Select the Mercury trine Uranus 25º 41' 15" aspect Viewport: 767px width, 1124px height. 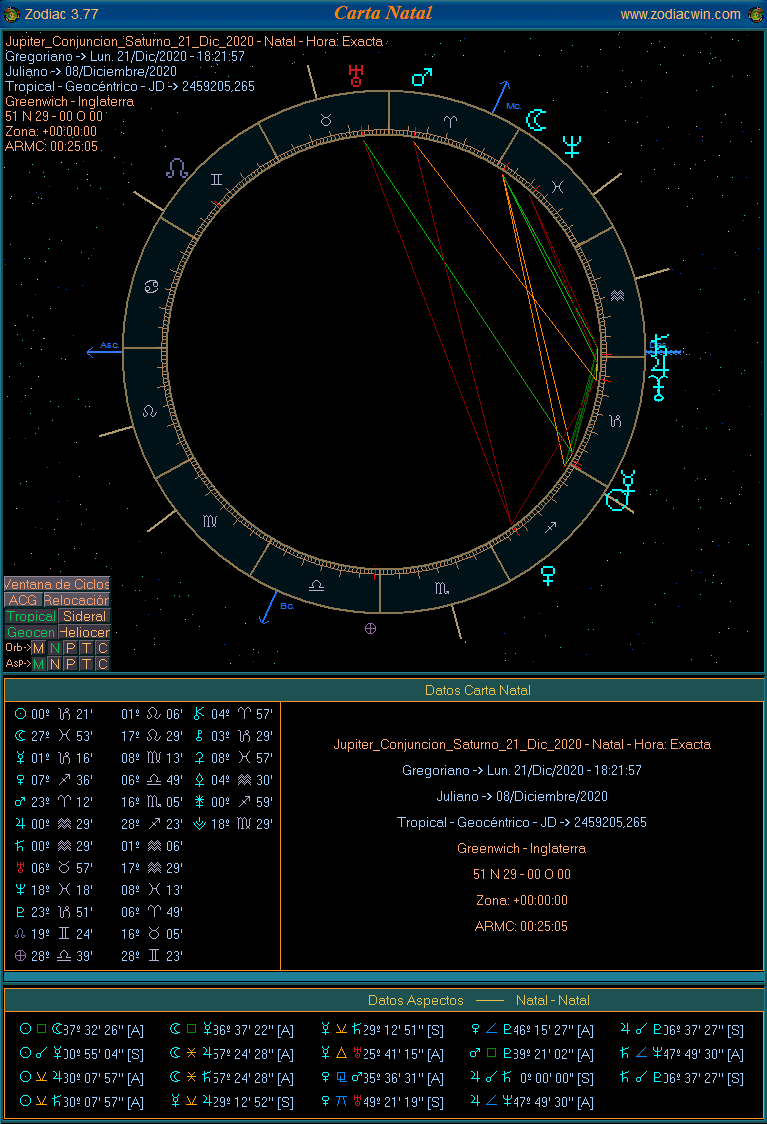click(381, 1054)
